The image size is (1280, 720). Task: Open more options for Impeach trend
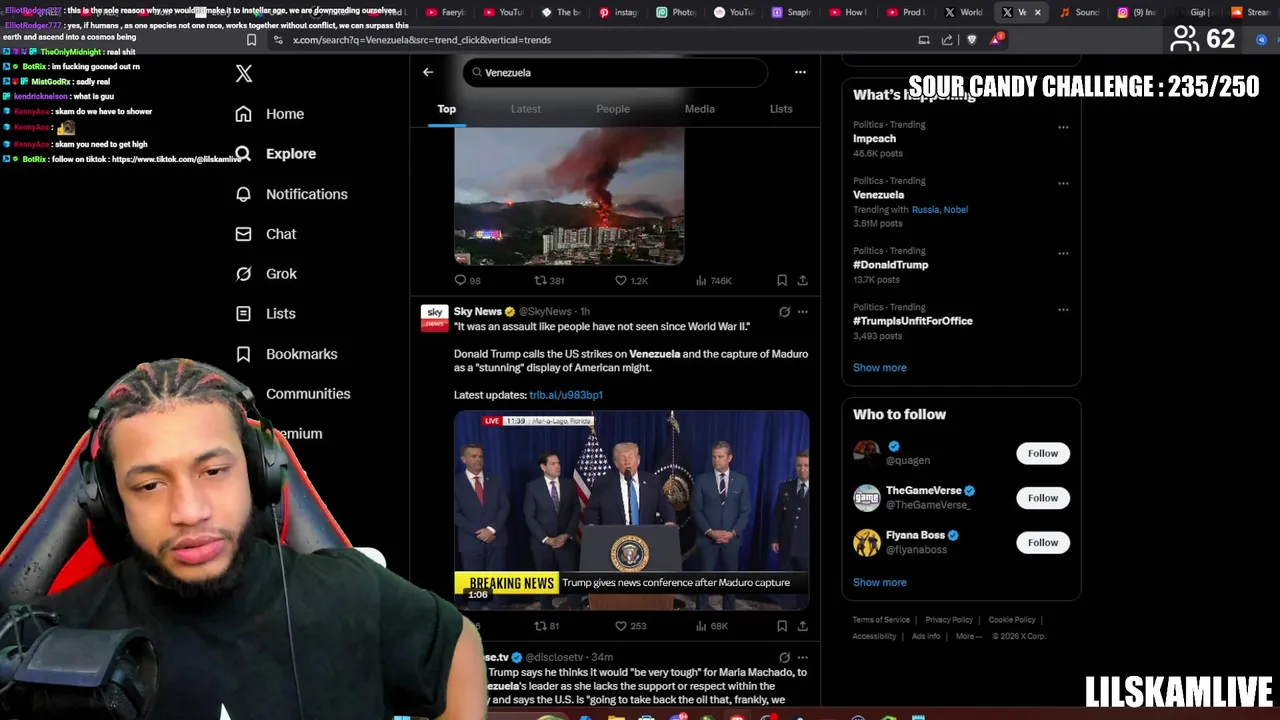pos(1063,127)
